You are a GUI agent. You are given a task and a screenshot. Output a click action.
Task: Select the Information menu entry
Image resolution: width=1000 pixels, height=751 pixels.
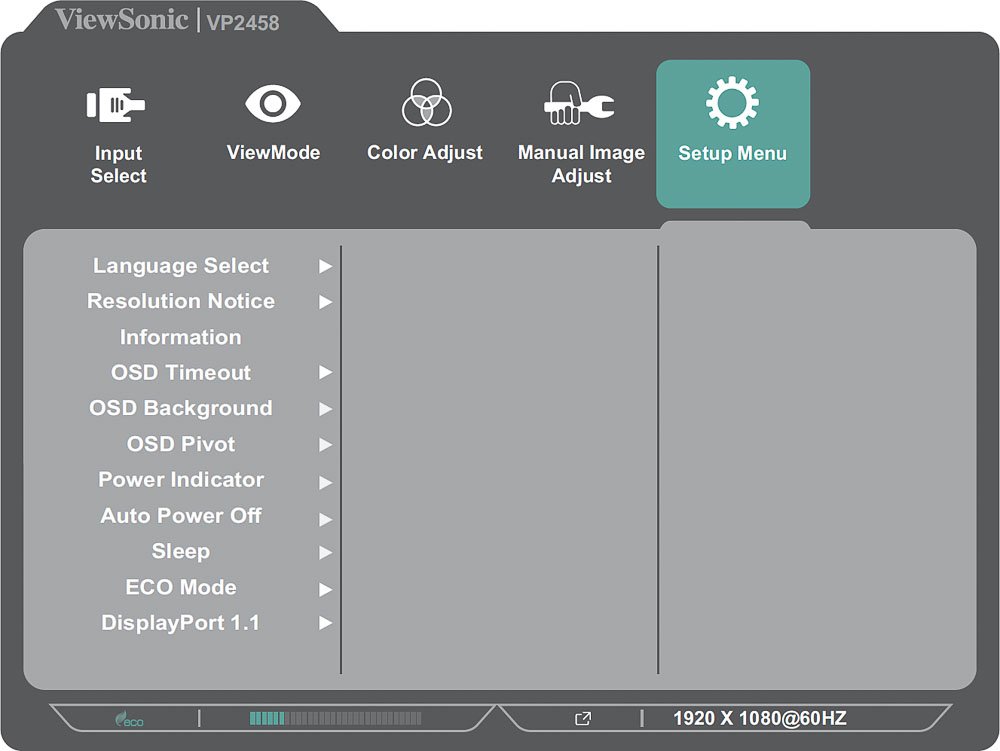[181, 337]
